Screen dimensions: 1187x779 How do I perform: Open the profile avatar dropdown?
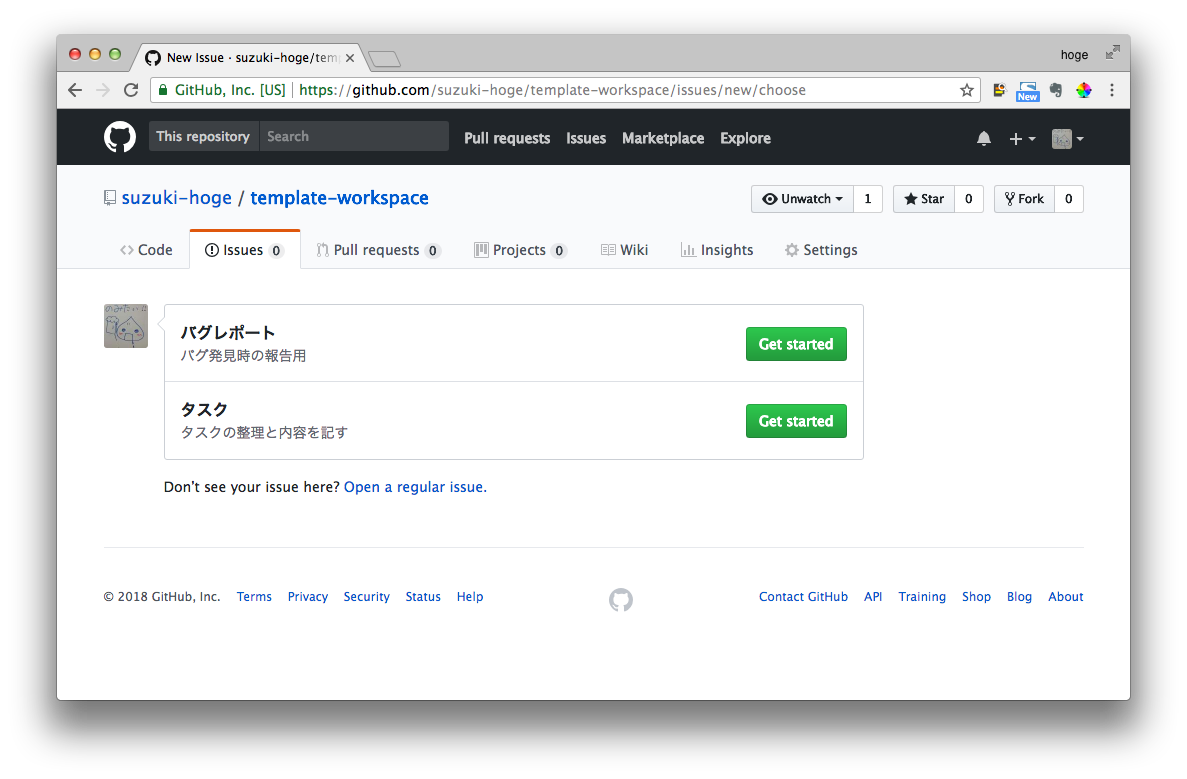(x=1066, y=138)
